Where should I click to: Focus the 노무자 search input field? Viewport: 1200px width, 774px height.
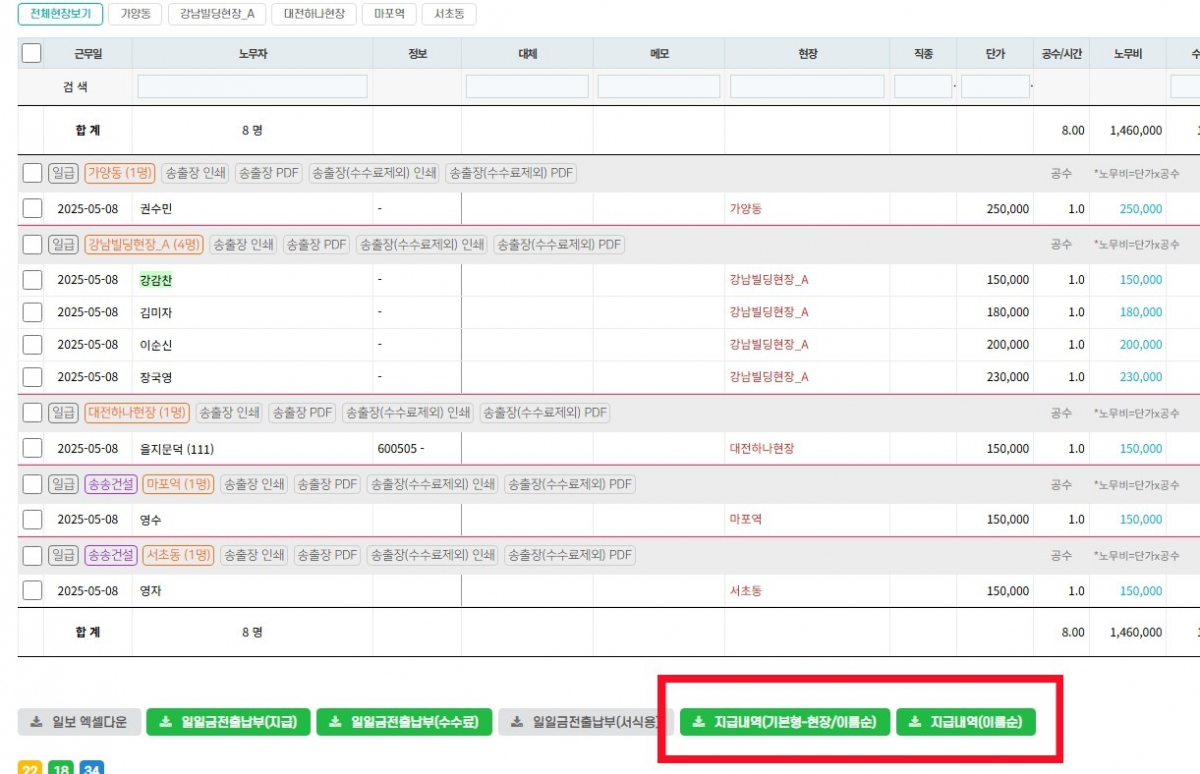252,87
